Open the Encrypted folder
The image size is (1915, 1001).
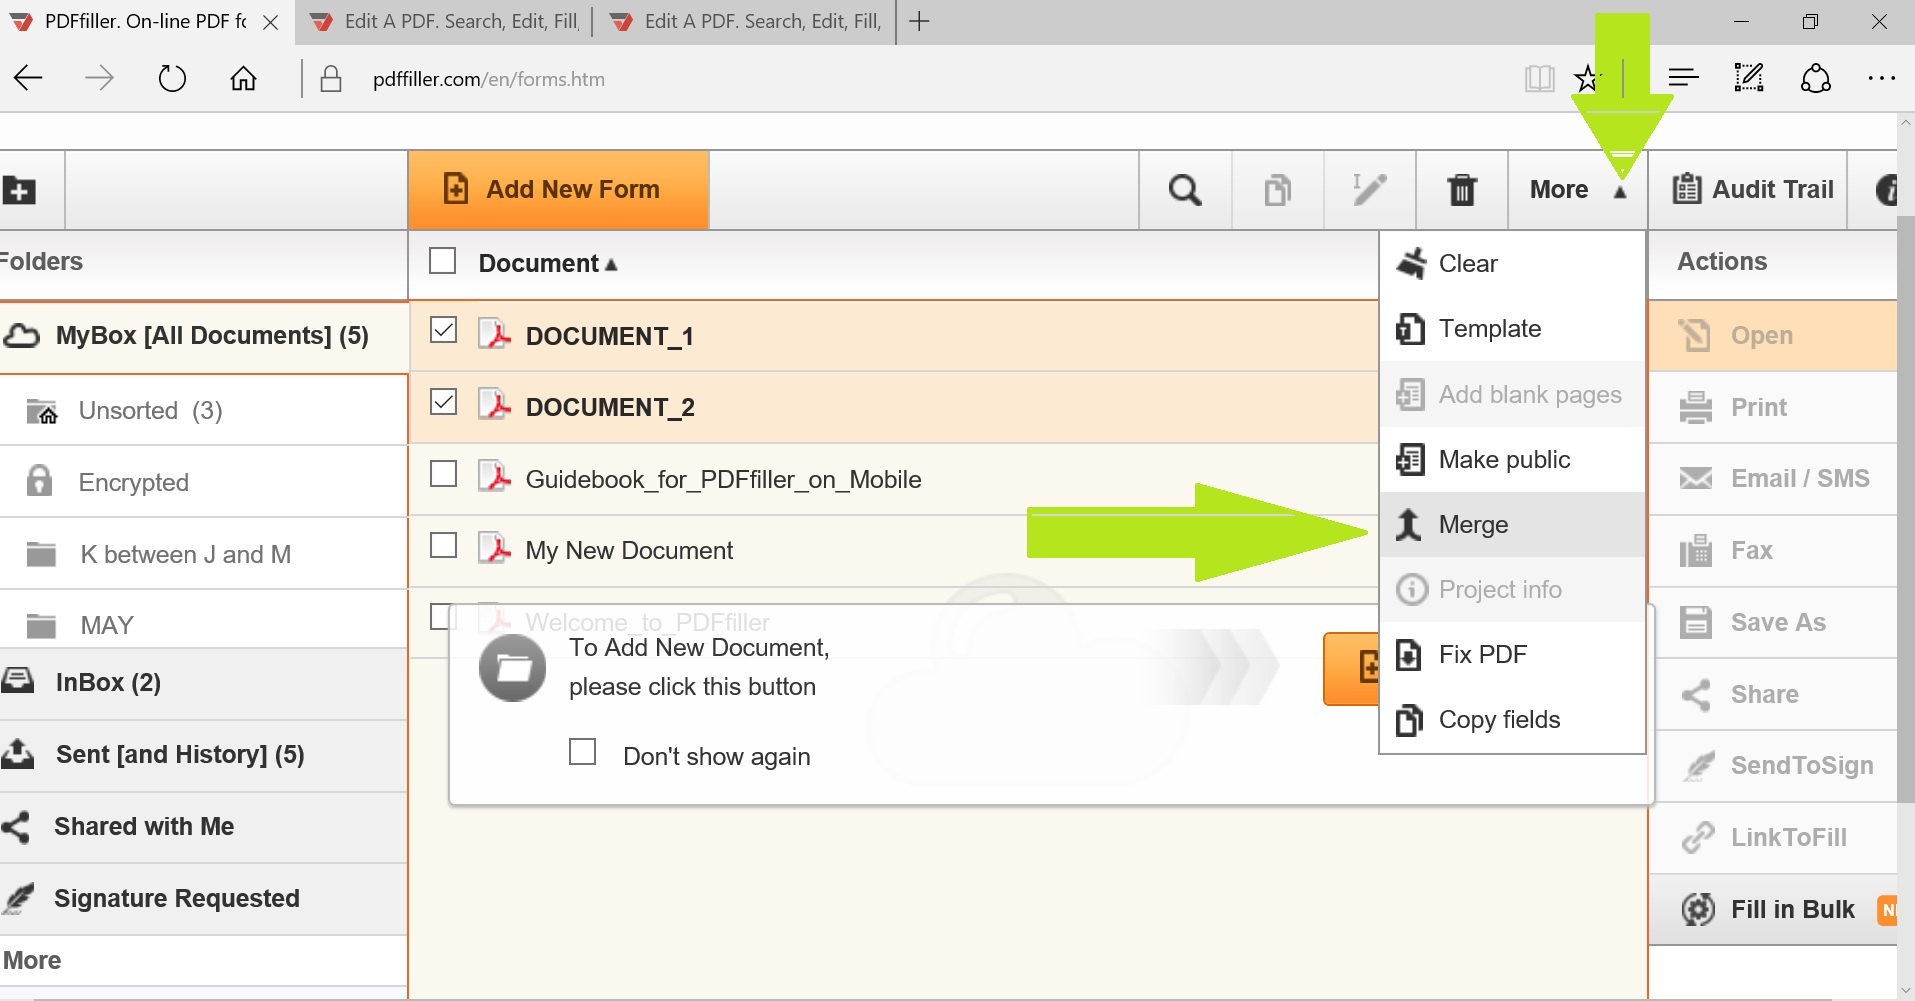click(204, 482)
